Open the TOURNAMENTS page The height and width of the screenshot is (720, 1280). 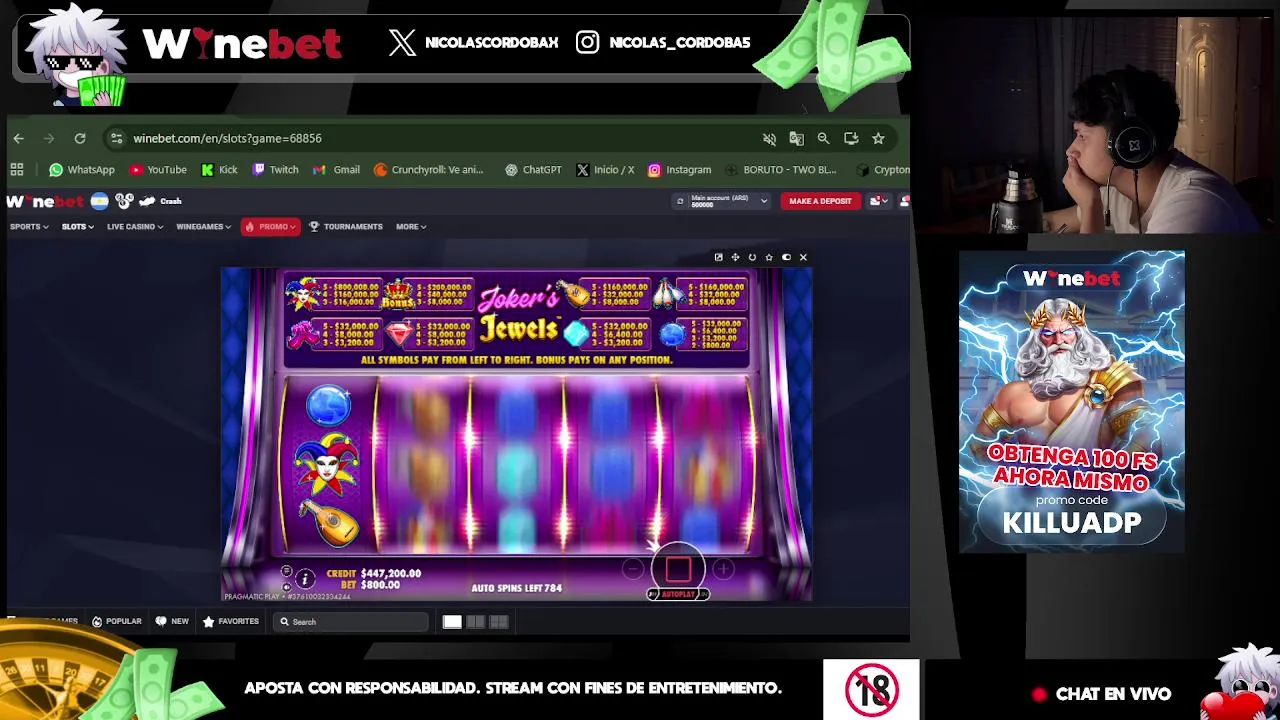coord(346,227)
